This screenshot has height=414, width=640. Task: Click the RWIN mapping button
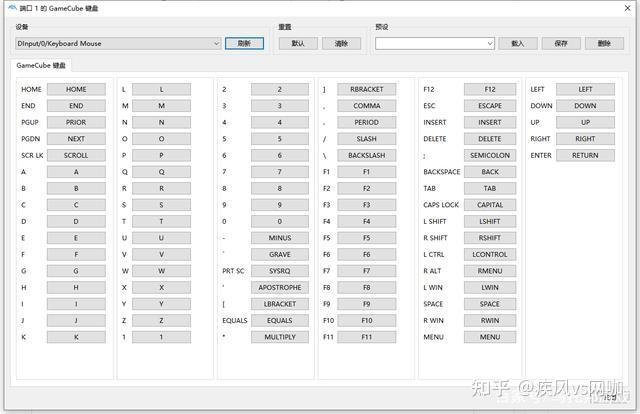[x=490, y=321]
